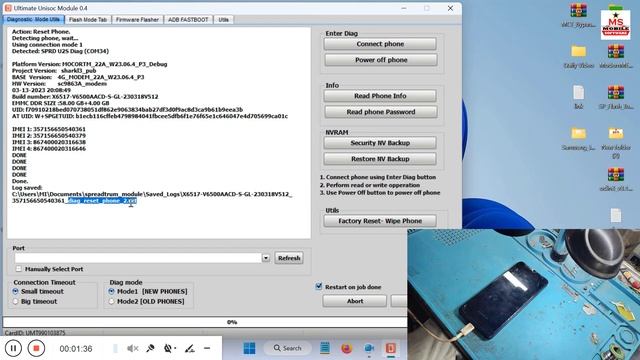Open the Samsung folder on desktop
Image resolution: width=640 pixels, height=360 pixels.
click(x=578, y=139)
